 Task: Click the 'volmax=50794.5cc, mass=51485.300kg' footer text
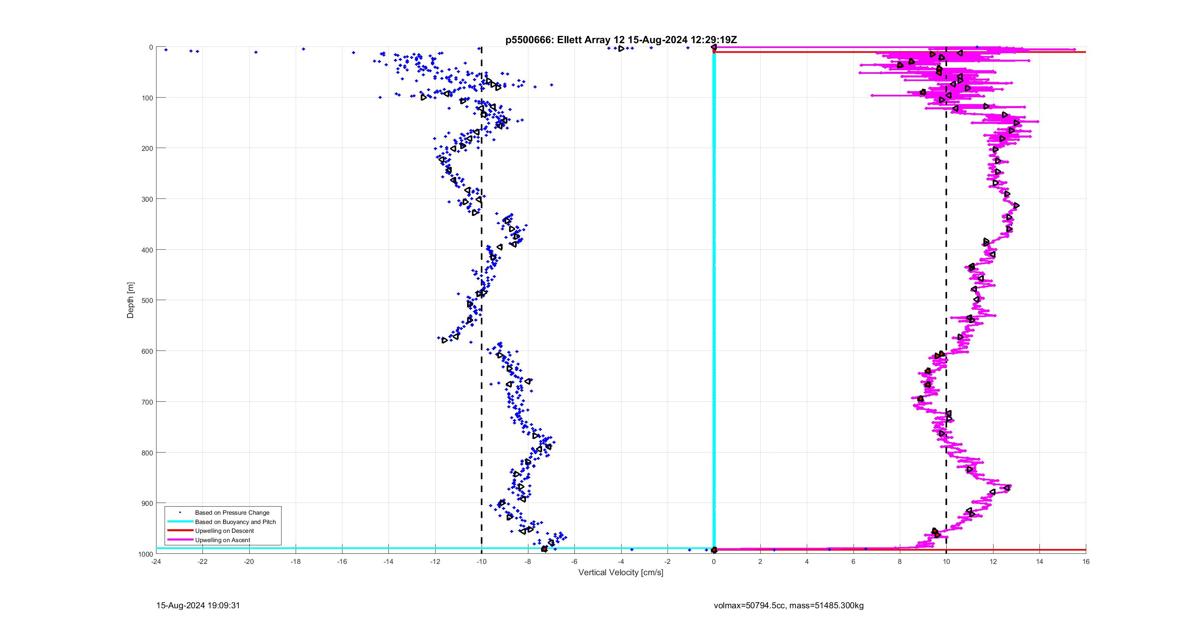click(789, 605)
